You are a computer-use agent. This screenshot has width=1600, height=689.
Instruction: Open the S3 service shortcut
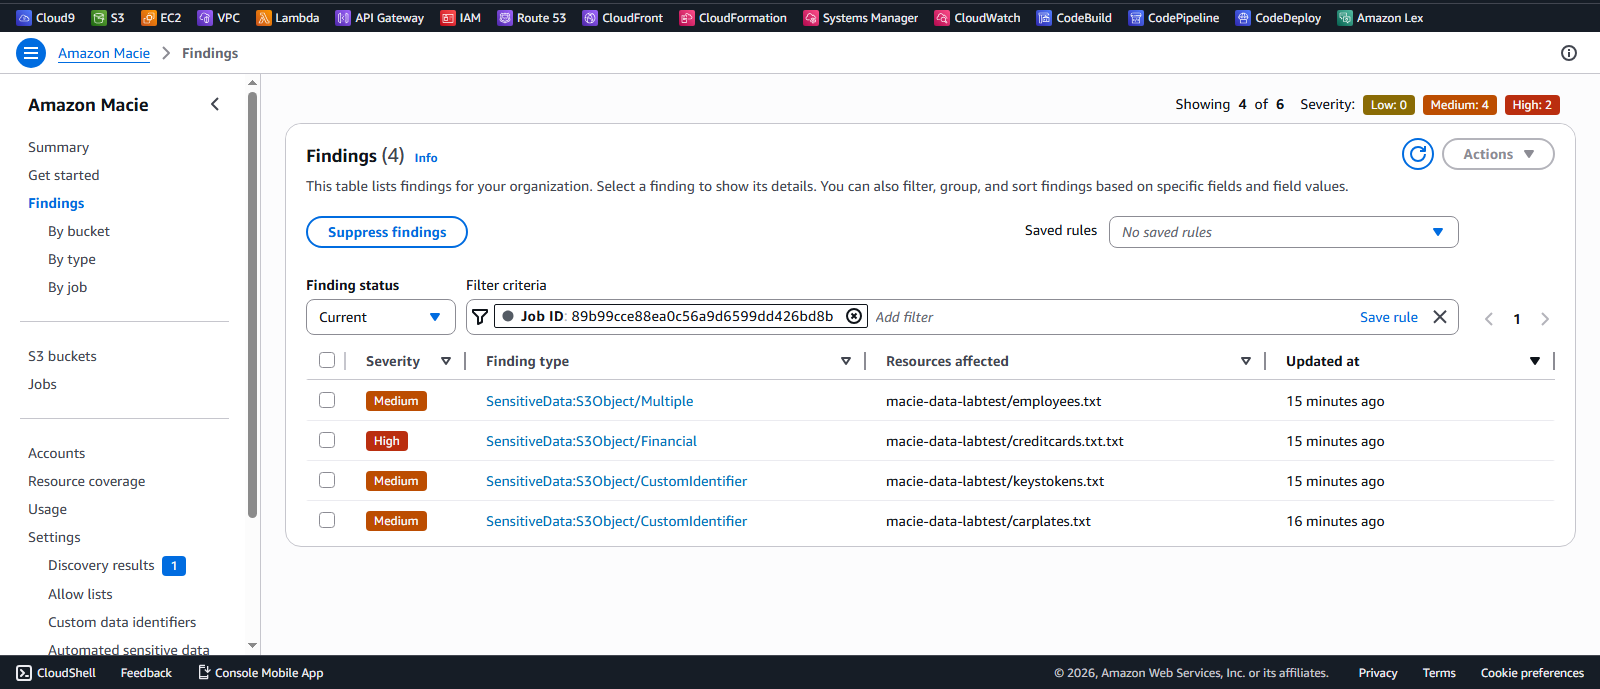tap(107, 17)
